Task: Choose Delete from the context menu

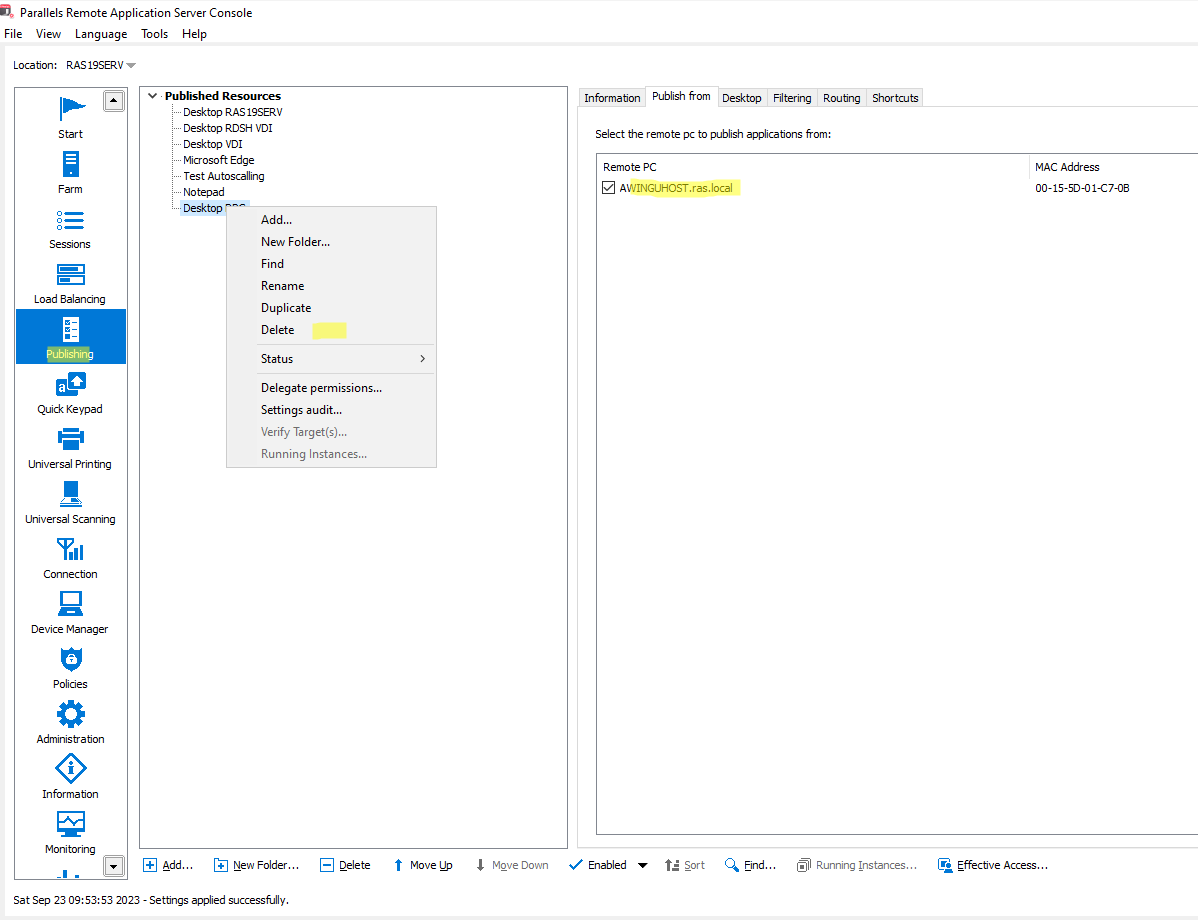Action: click(x=332, y=330)
